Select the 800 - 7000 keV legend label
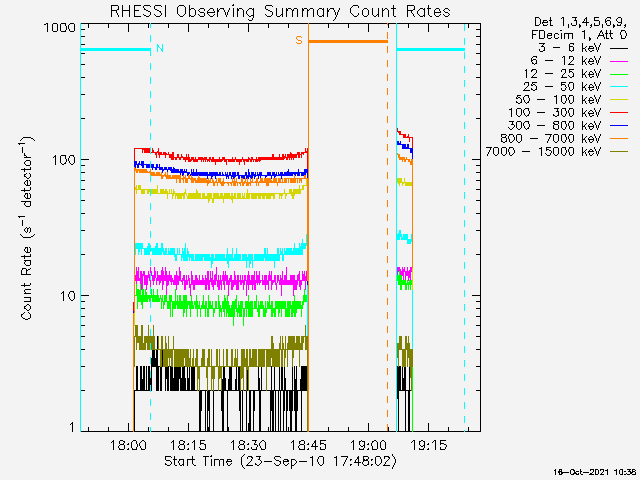The height and width of the screenshot is (480, 640). pyautogui.click(x=551, y=139)
